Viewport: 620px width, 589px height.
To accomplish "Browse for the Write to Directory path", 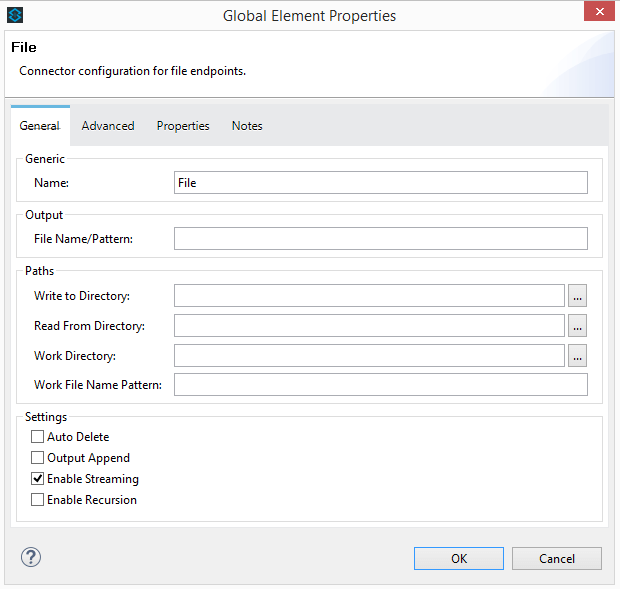I will [x=577, y=296].
